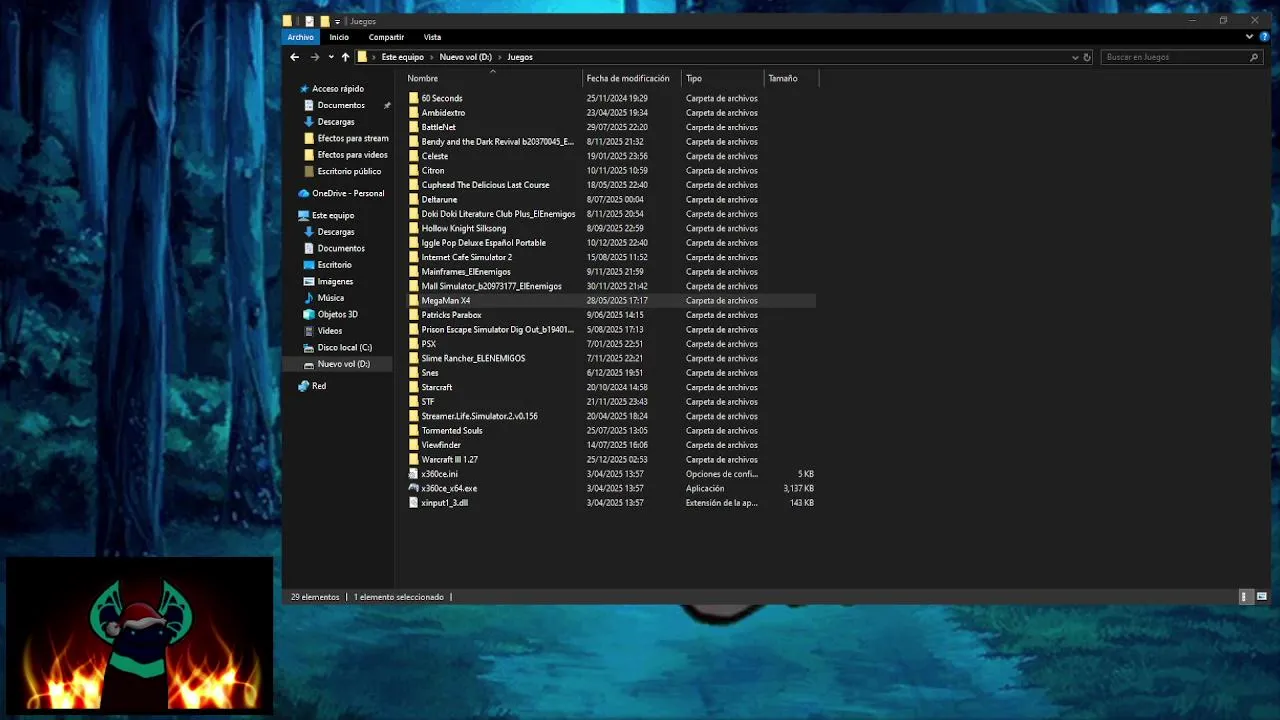Open the Archivo menu
1280x720 pixels.
(x=301, y=37)
